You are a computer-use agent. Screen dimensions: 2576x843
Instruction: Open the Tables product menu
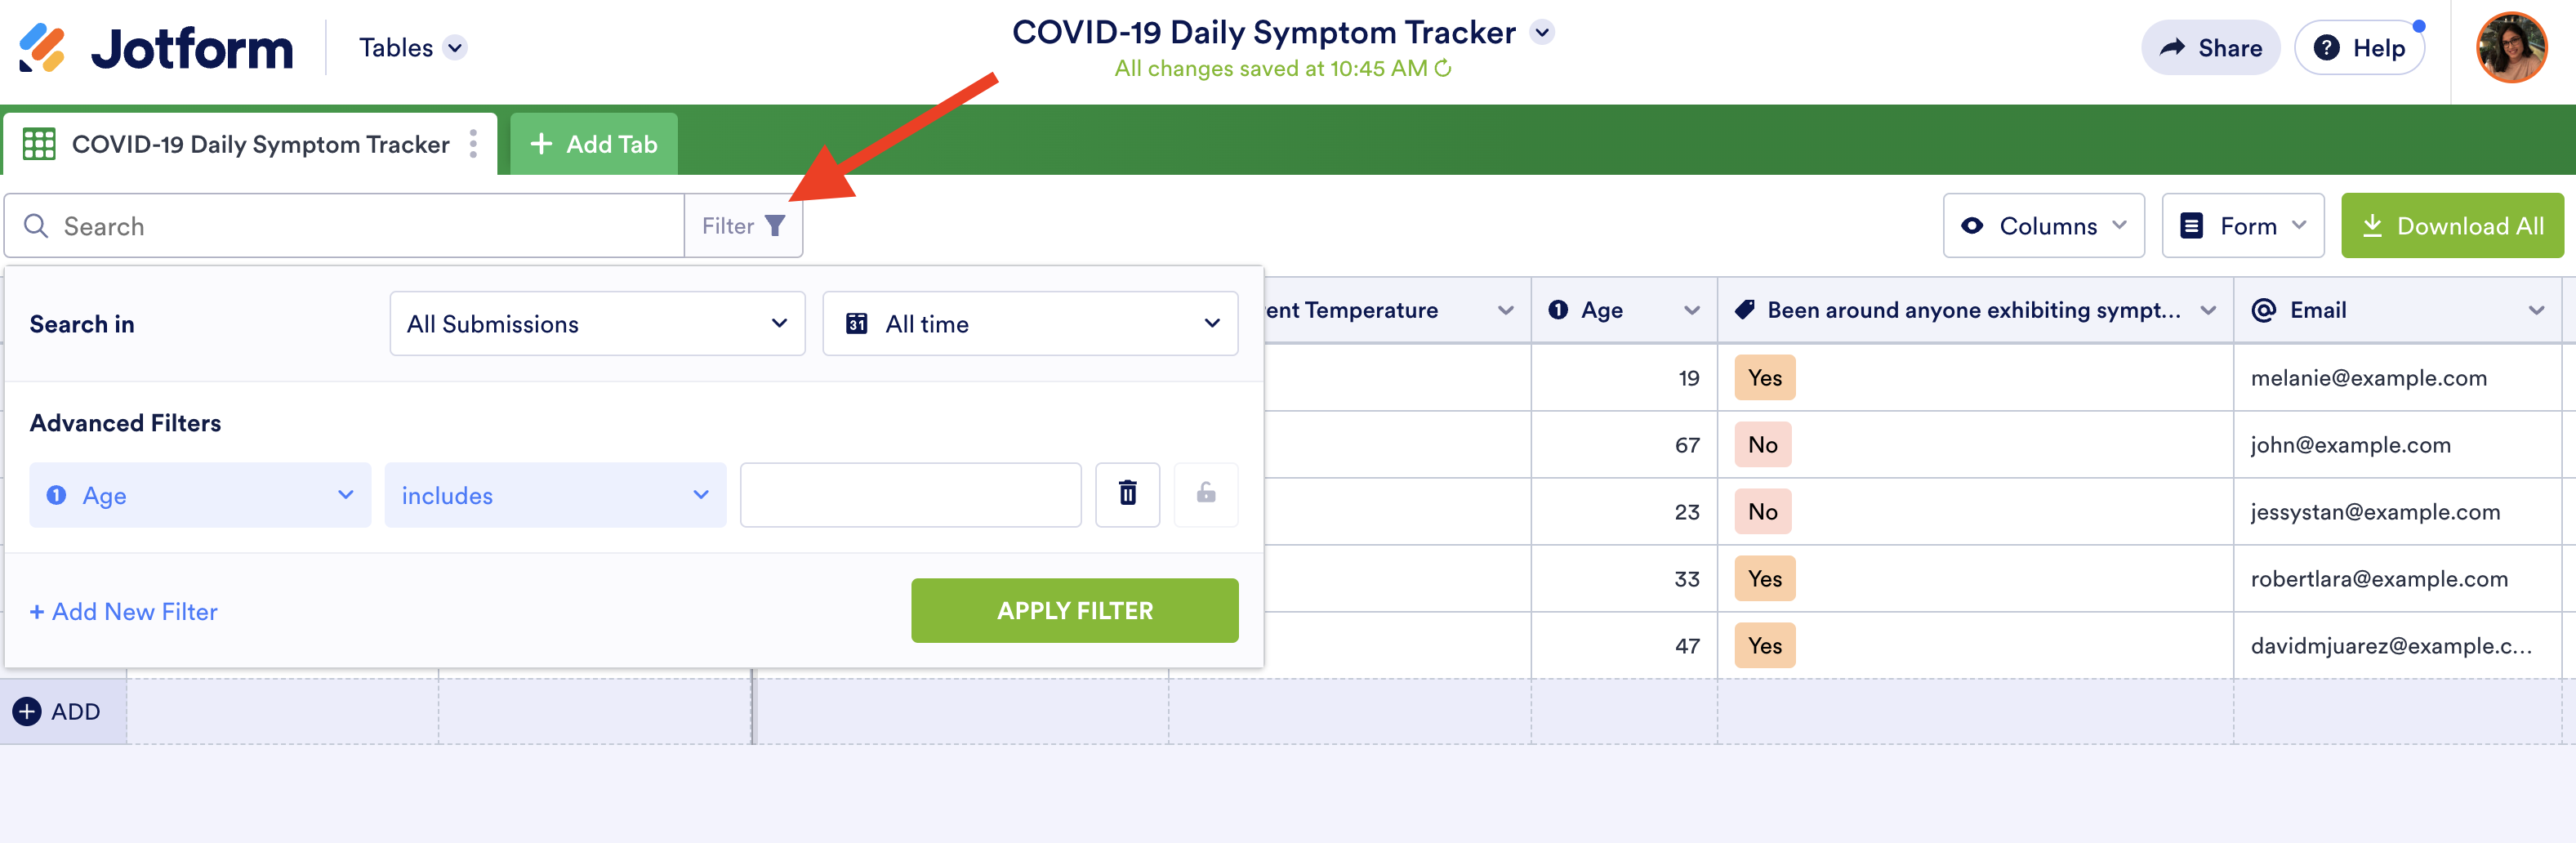coord(412,48)
